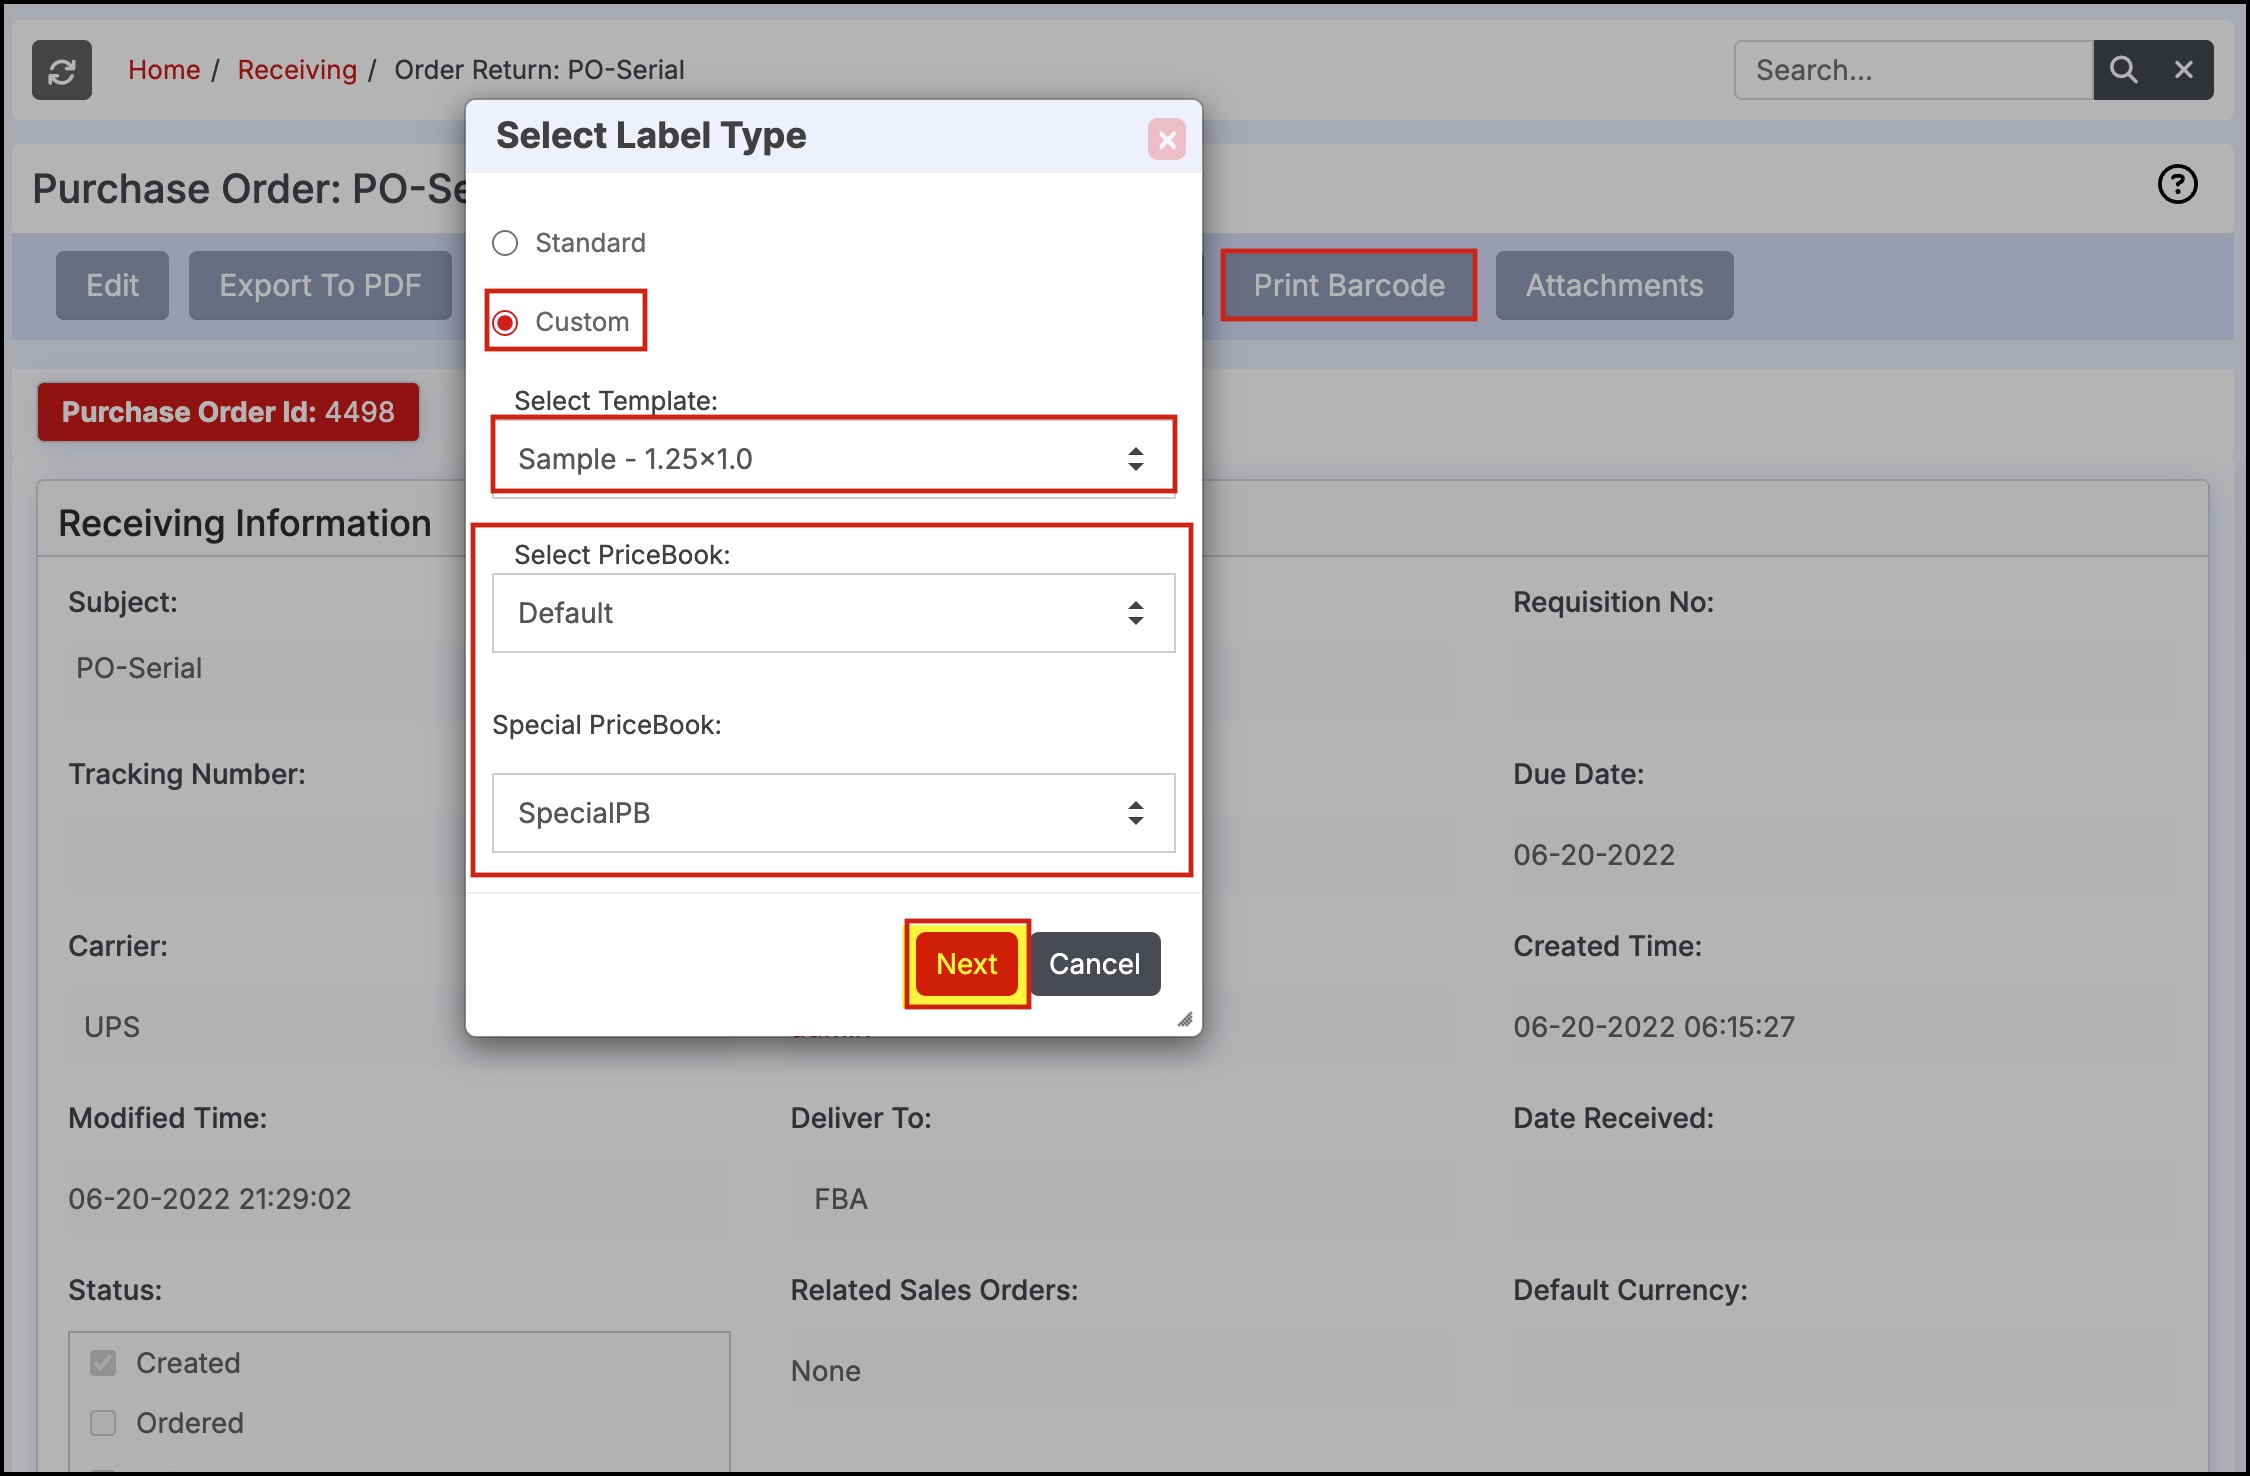Toggle the Created status checkbox
This screenshot has width=2250, height=1476.
(x=104, y=1363)
